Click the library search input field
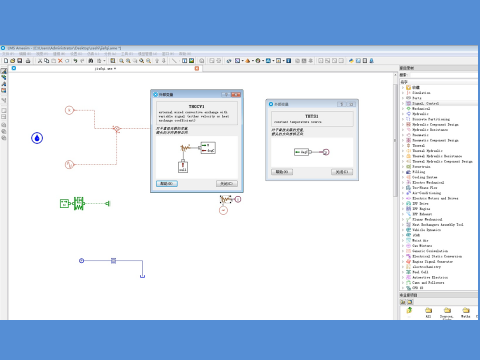Viewport: 480px width, 360px height. pyautogui.click(x=443, y=75)
